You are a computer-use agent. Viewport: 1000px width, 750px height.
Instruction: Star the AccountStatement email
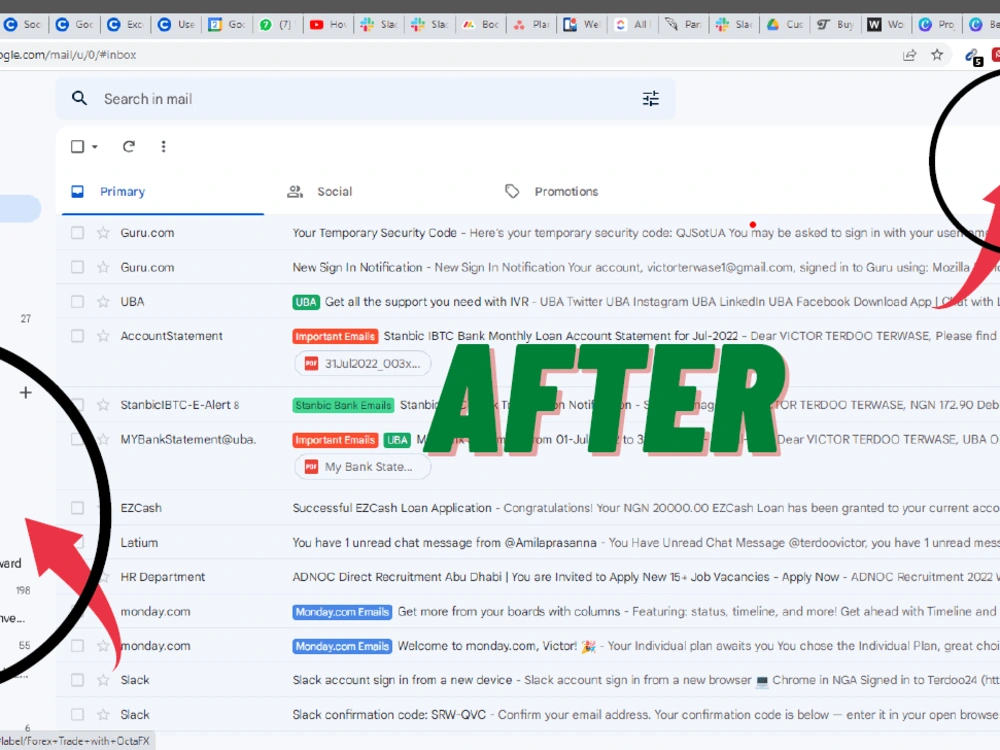tap(103, 336)
